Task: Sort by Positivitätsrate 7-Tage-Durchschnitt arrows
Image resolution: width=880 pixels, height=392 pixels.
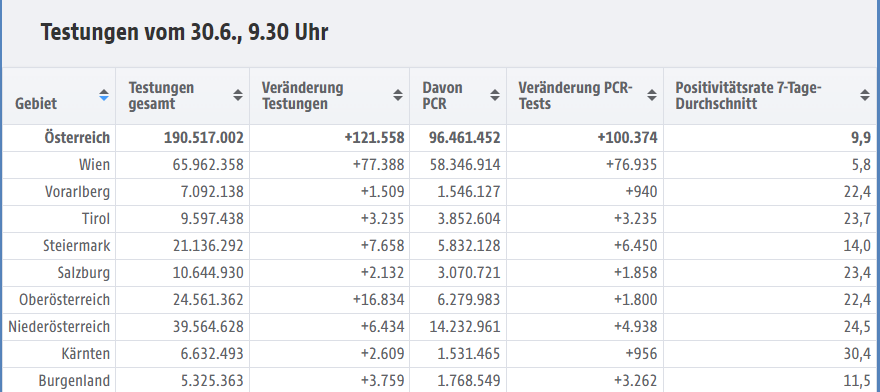Action: click(x=865, y=95)
